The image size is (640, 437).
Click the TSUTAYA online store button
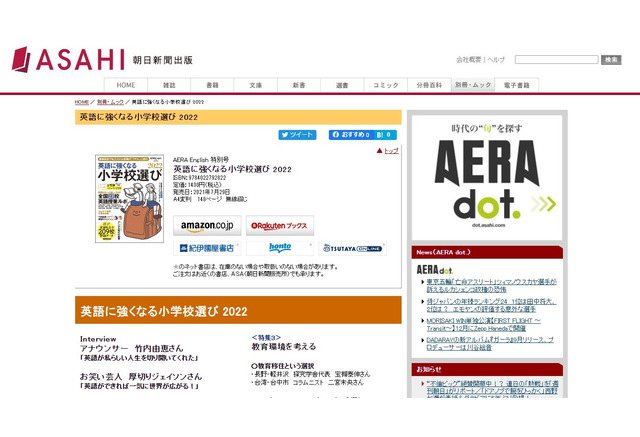tap(352, 248)
